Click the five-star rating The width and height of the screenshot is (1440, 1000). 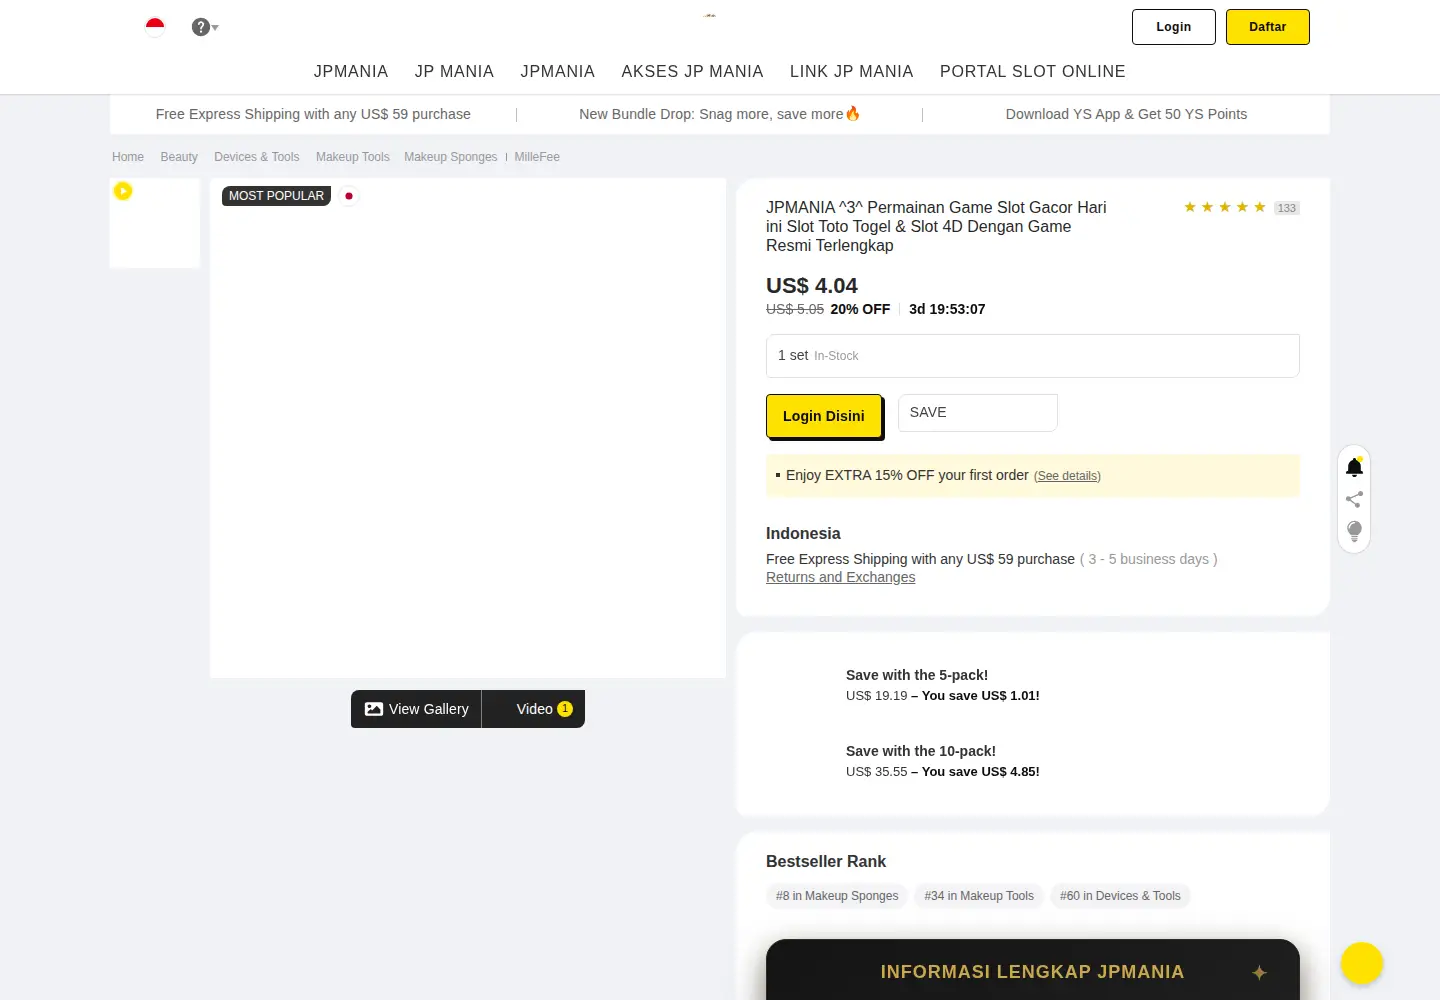1225,207
